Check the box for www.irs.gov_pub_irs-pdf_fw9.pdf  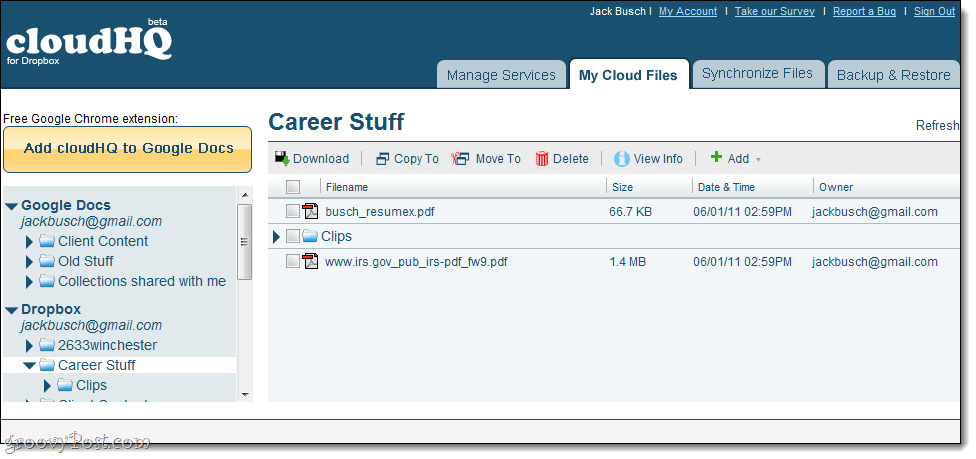click(x=293, y=261)
